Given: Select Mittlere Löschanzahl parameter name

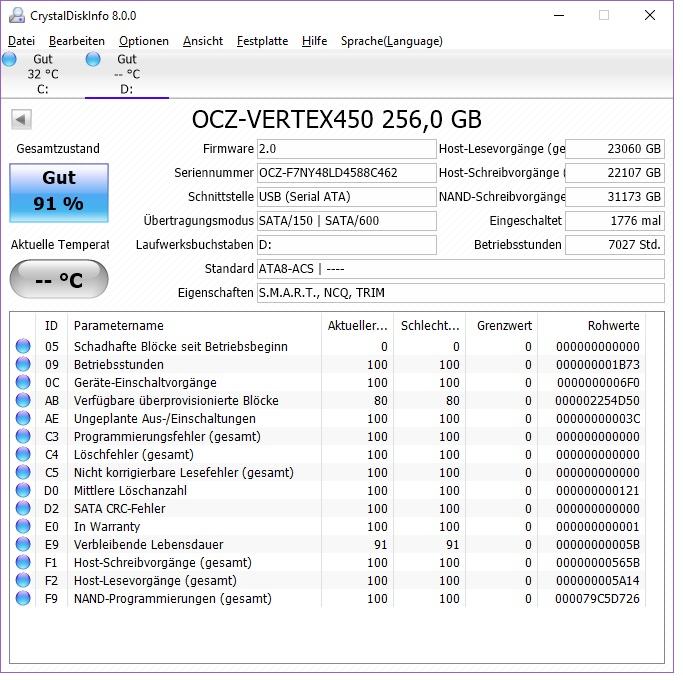Looking at the screenshot, I should [130, 491].
